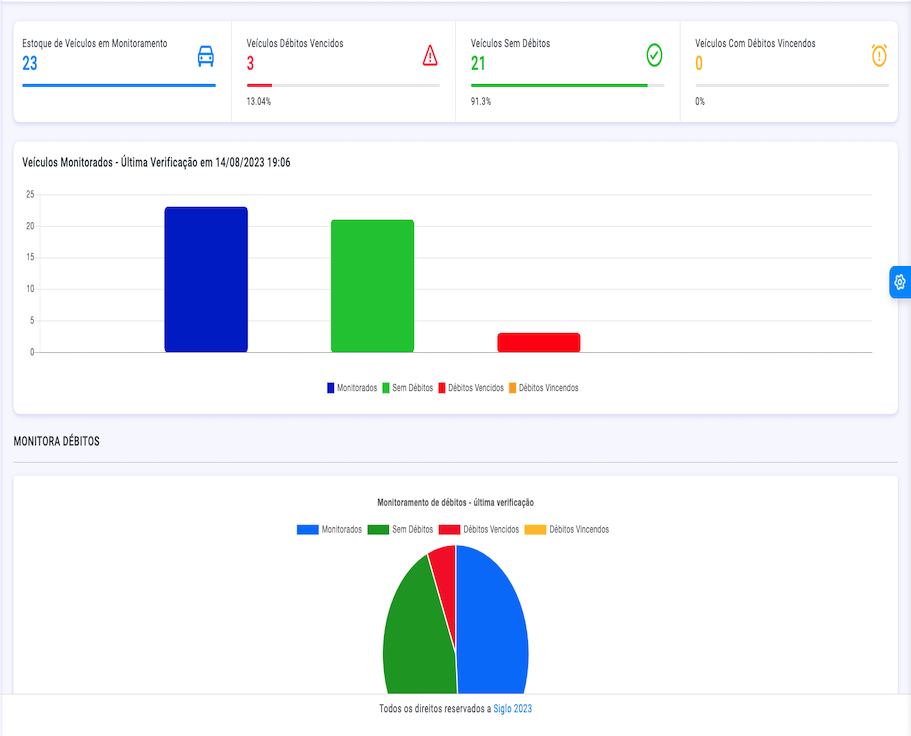
Task: Click orange Débitos Vincendos swatch in bar legend
Action: (513, 388)
